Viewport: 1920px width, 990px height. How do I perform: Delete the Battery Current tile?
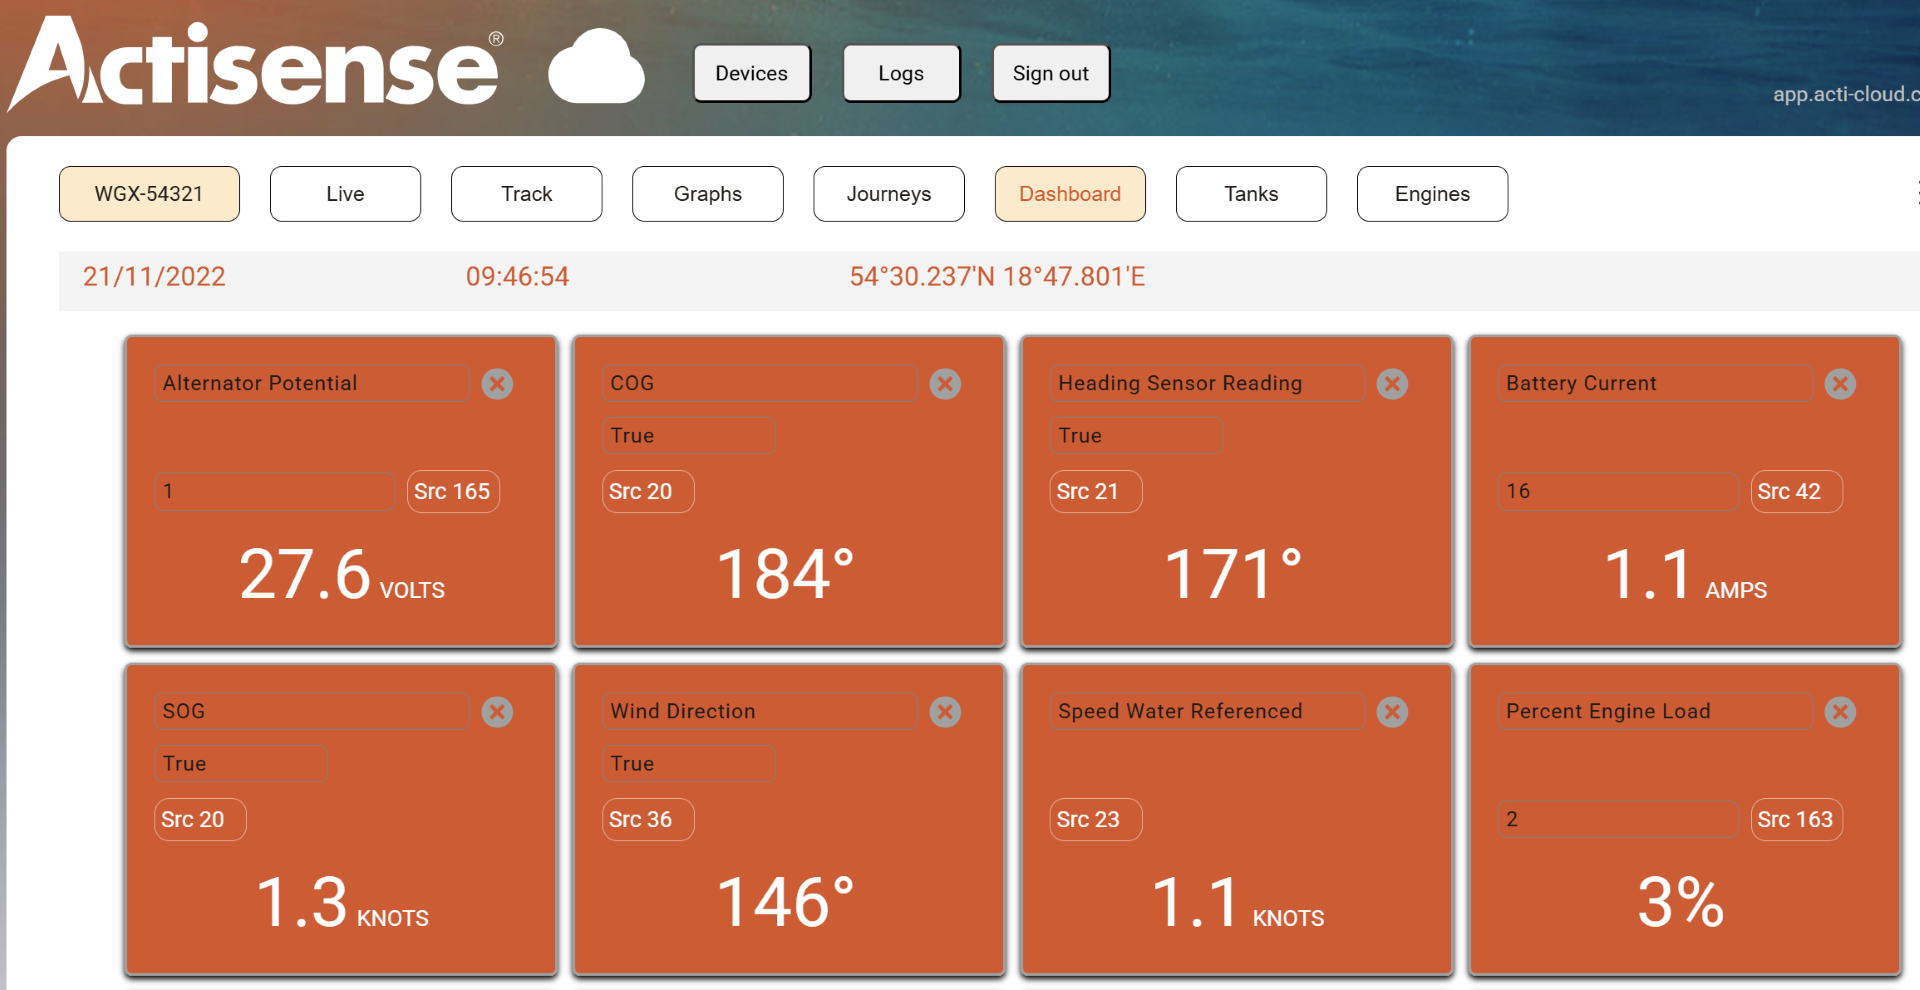[x=1840, y=384]
